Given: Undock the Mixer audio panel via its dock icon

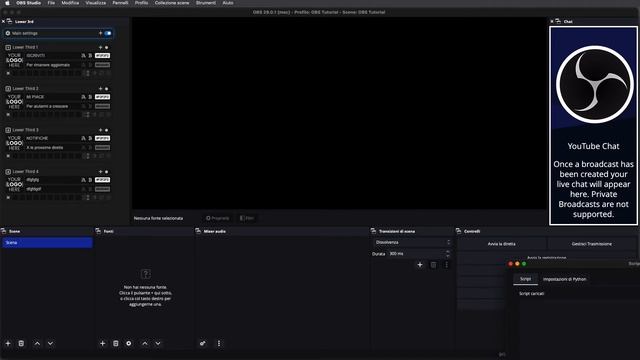Looking at the screenshot, I should click(198, 231).
